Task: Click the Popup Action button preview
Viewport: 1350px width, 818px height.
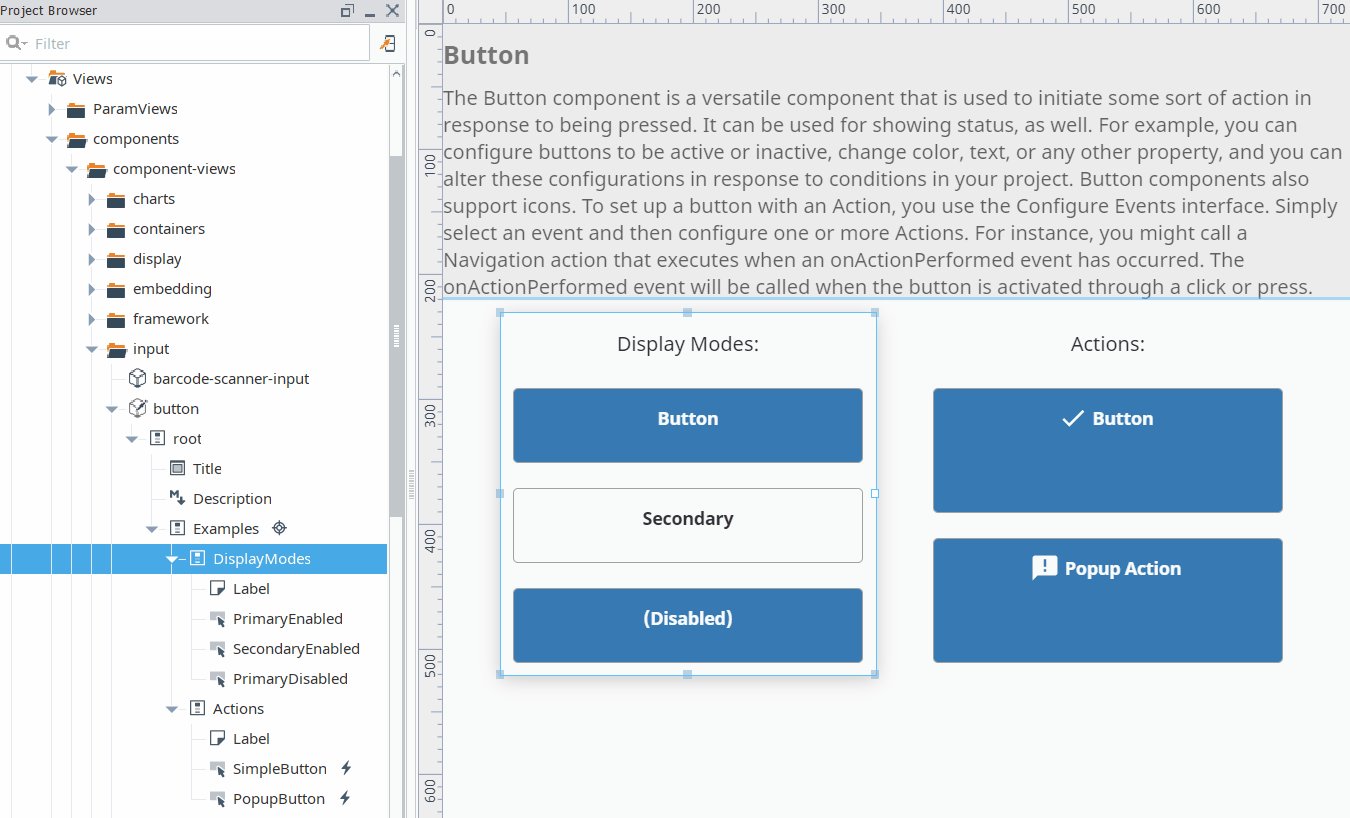Action: [x=1107, y=599]
